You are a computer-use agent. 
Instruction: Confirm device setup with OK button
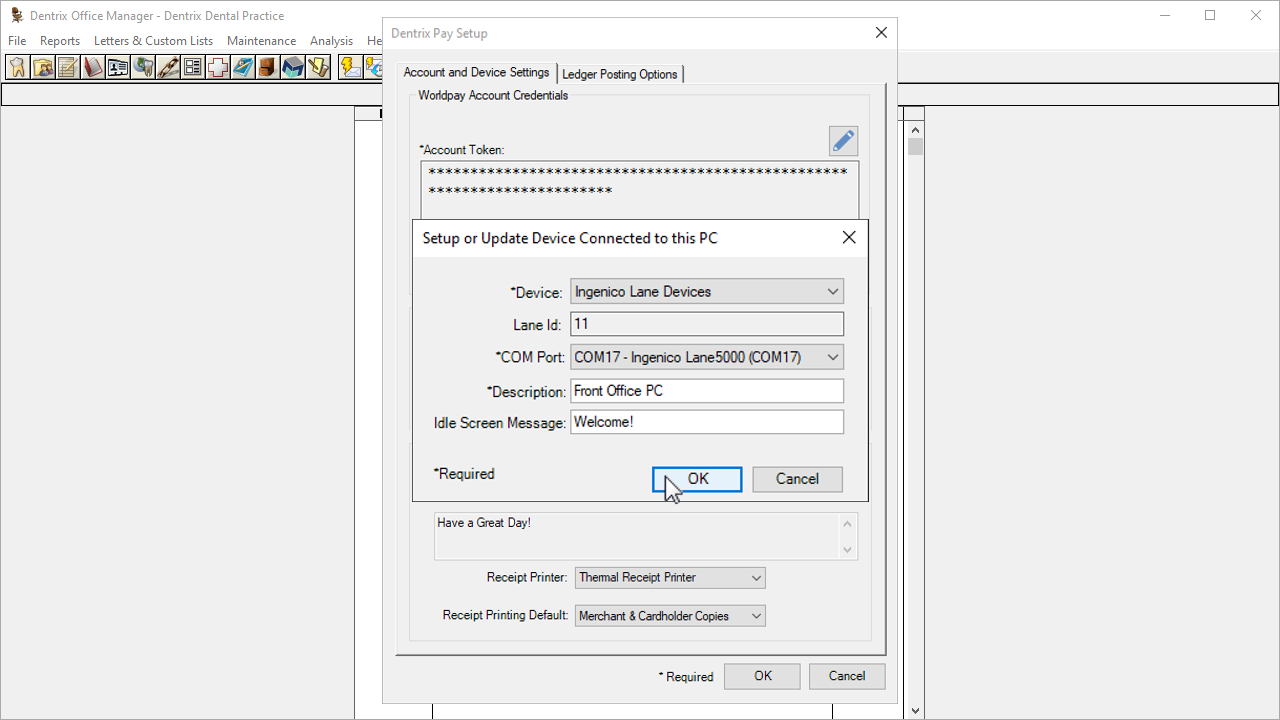click(x=697, y=479)
